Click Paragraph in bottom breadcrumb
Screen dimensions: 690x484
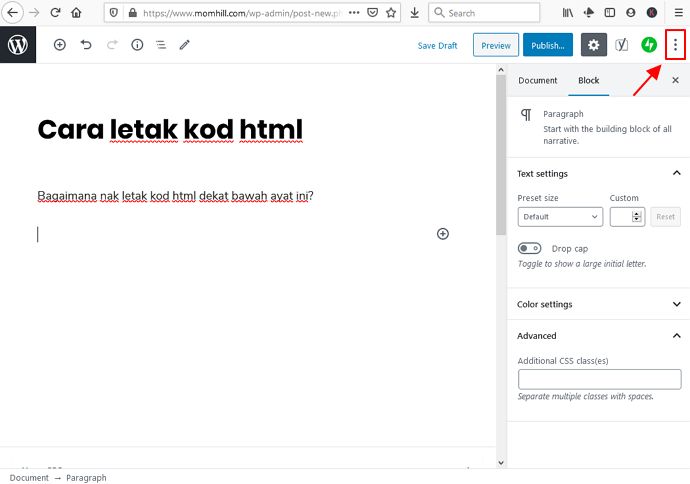[86, 477]
